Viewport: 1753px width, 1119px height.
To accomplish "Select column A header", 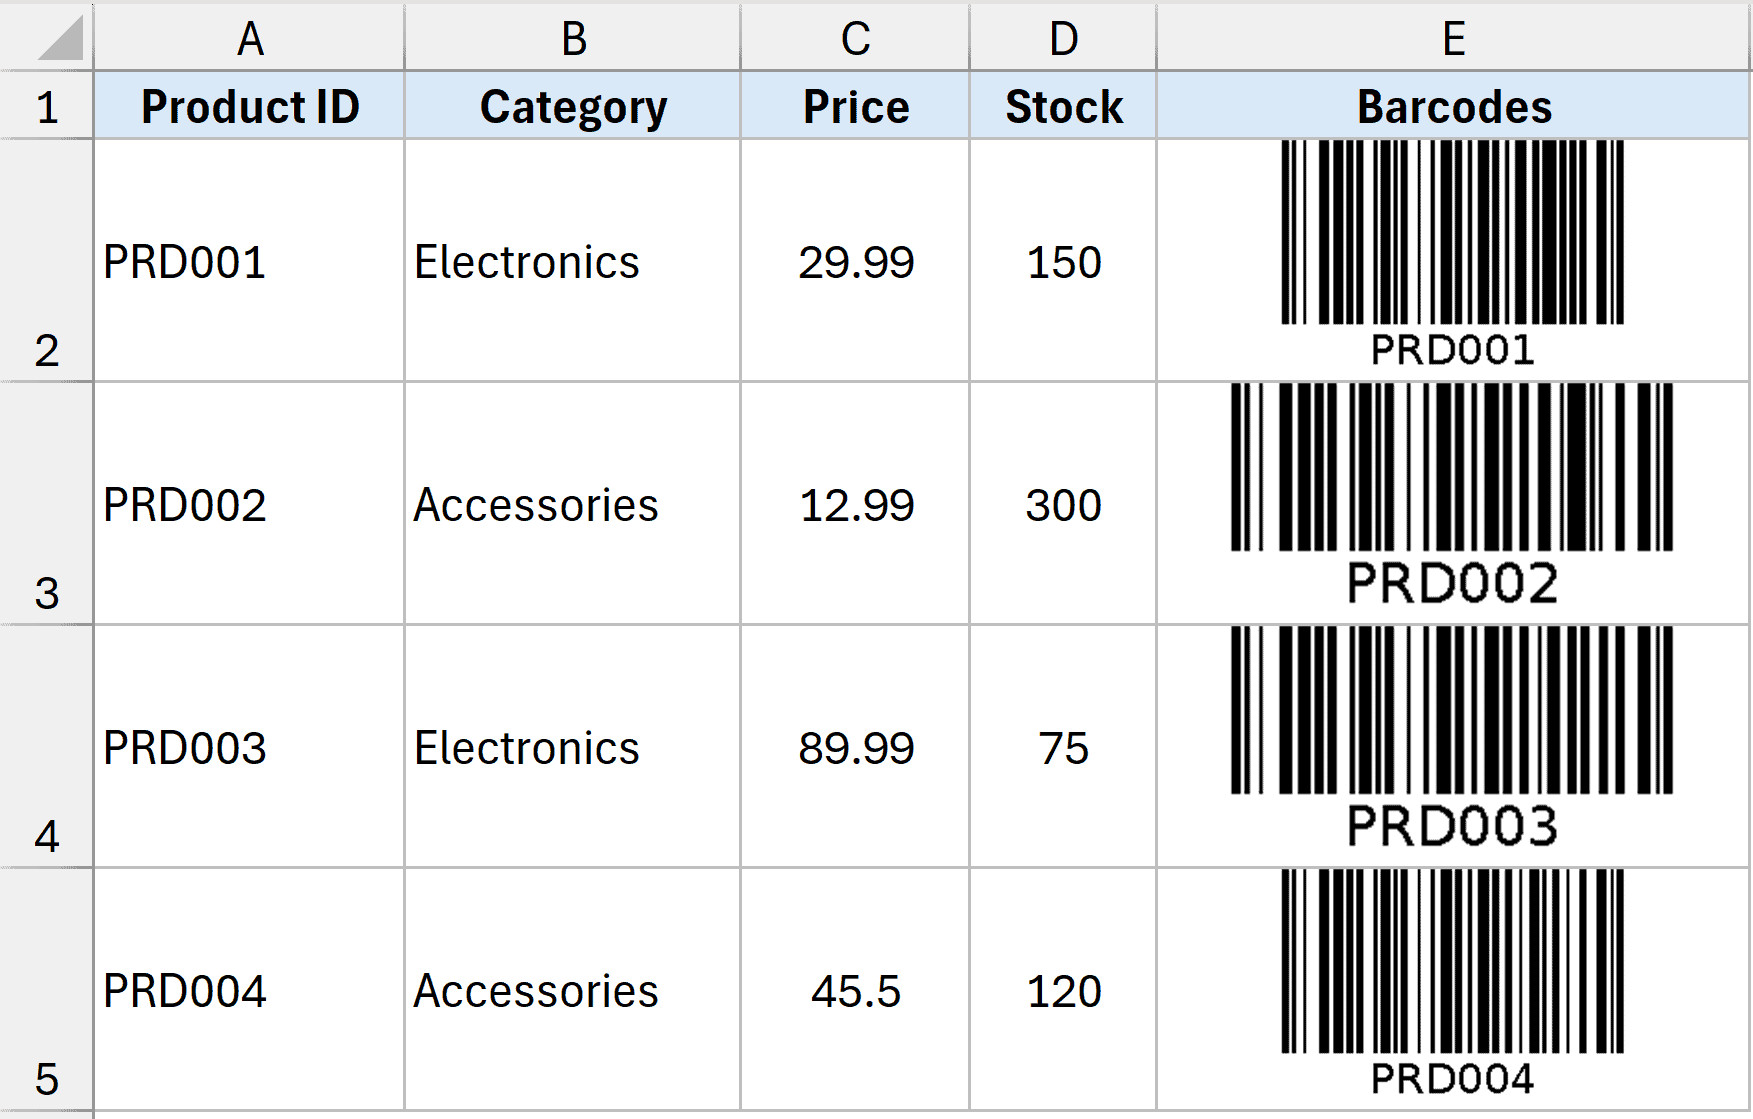I will [249, 39].
